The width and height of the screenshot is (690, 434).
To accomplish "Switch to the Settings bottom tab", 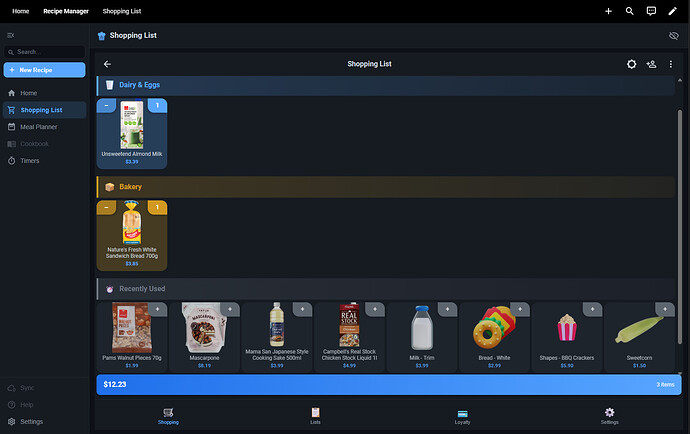I will pyautogui.click(x=609, y=416).
